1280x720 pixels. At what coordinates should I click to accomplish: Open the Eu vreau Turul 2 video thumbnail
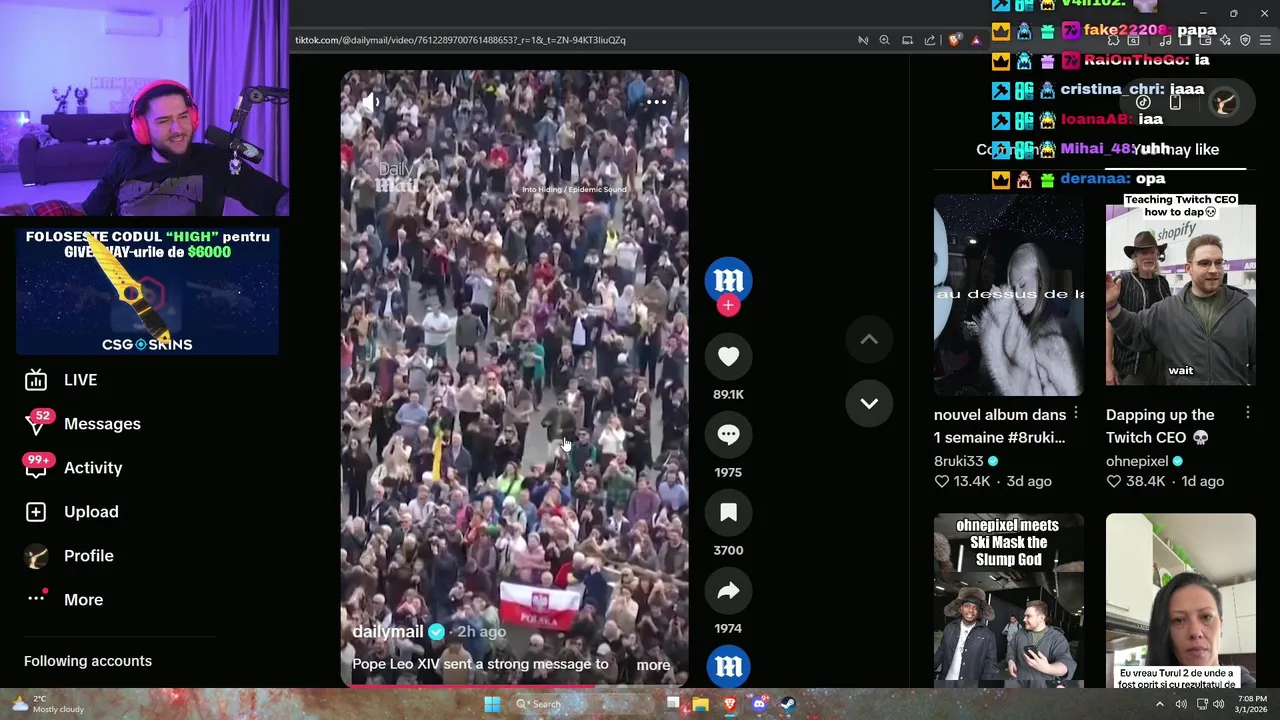[x=1180, y=600]
